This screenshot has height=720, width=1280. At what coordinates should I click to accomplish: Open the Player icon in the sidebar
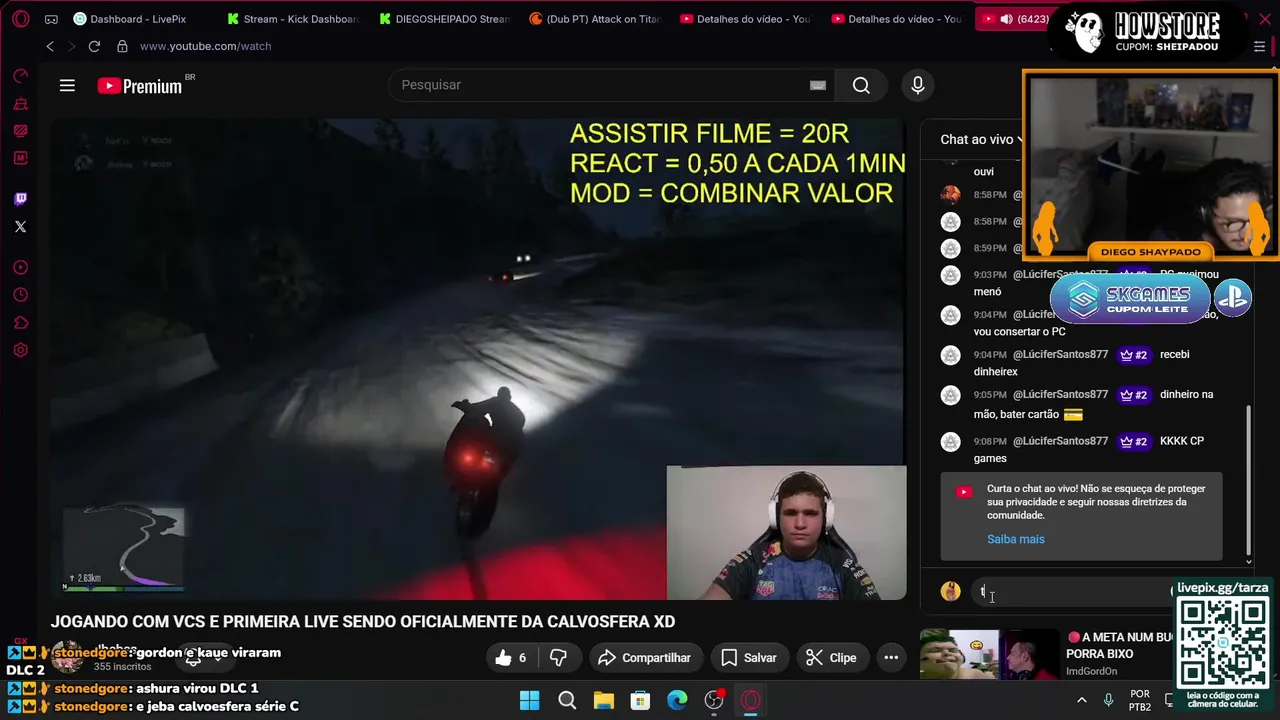click(x=21, y=268)
